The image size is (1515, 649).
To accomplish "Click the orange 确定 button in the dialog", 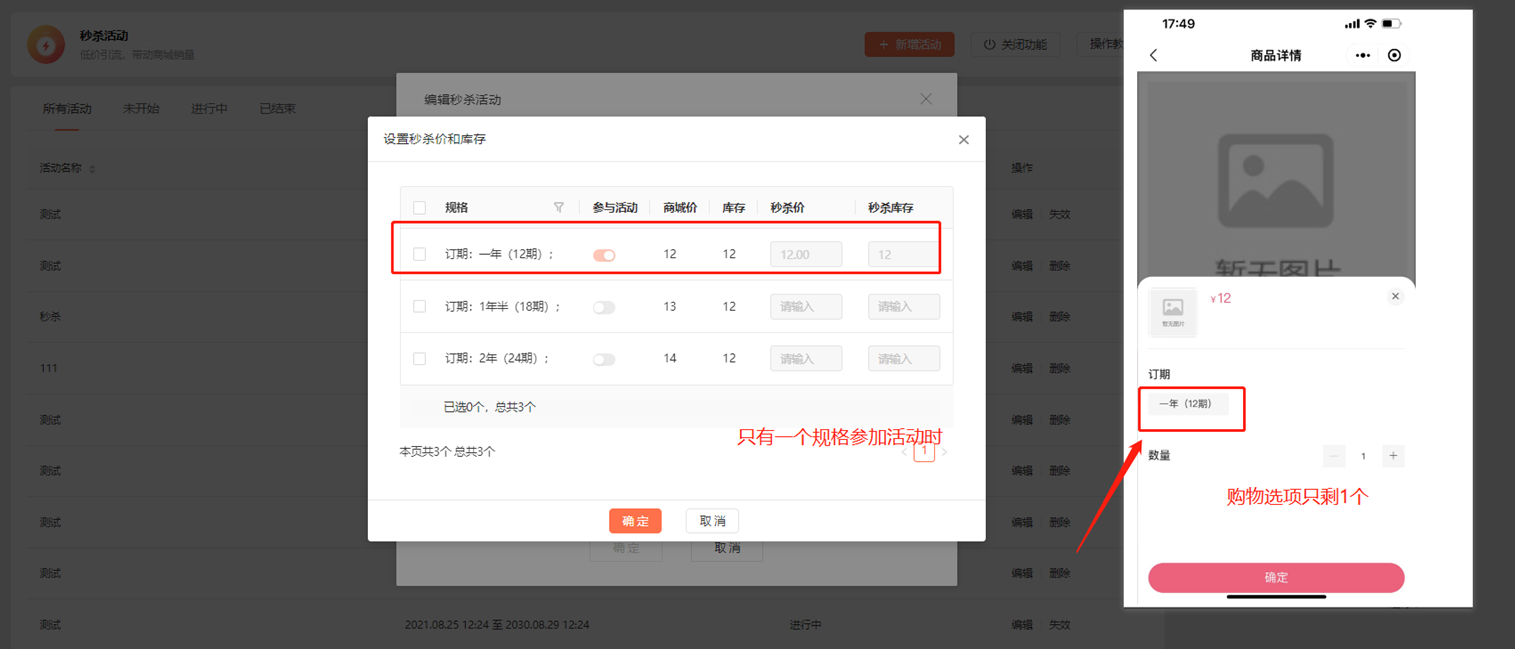I will coord(635,521).
